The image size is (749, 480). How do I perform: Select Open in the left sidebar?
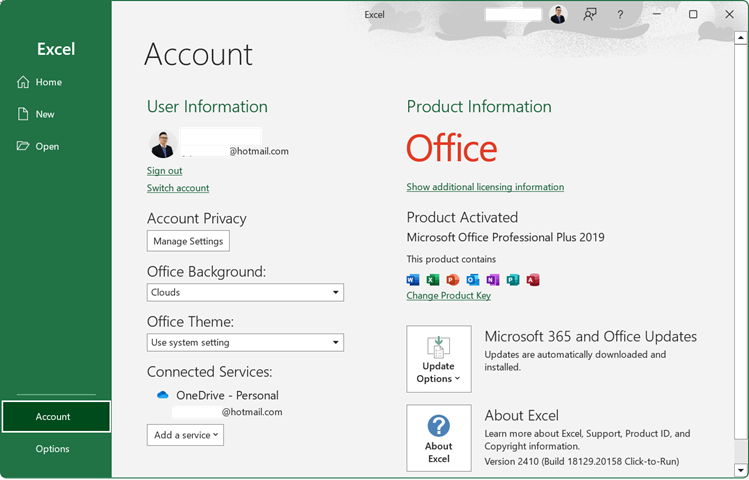pos(47,146)
